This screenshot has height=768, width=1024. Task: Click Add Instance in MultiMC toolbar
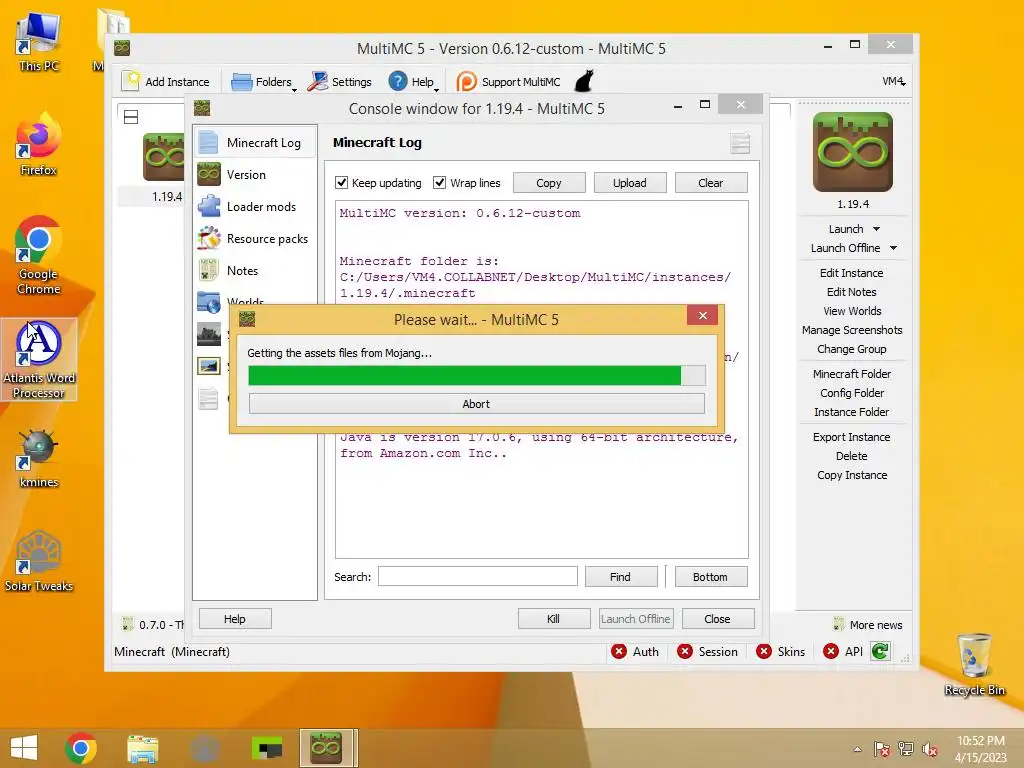coord(166,82)
